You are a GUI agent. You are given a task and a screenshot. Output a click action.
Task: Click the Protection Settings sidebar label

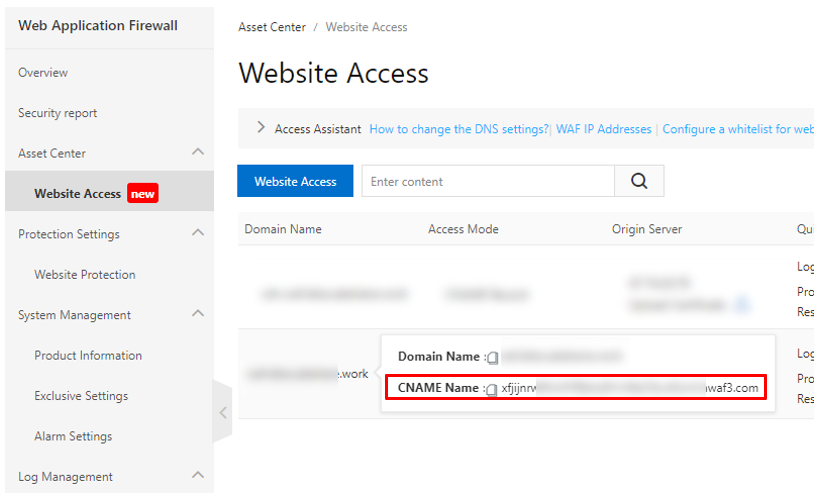[69, 234]
